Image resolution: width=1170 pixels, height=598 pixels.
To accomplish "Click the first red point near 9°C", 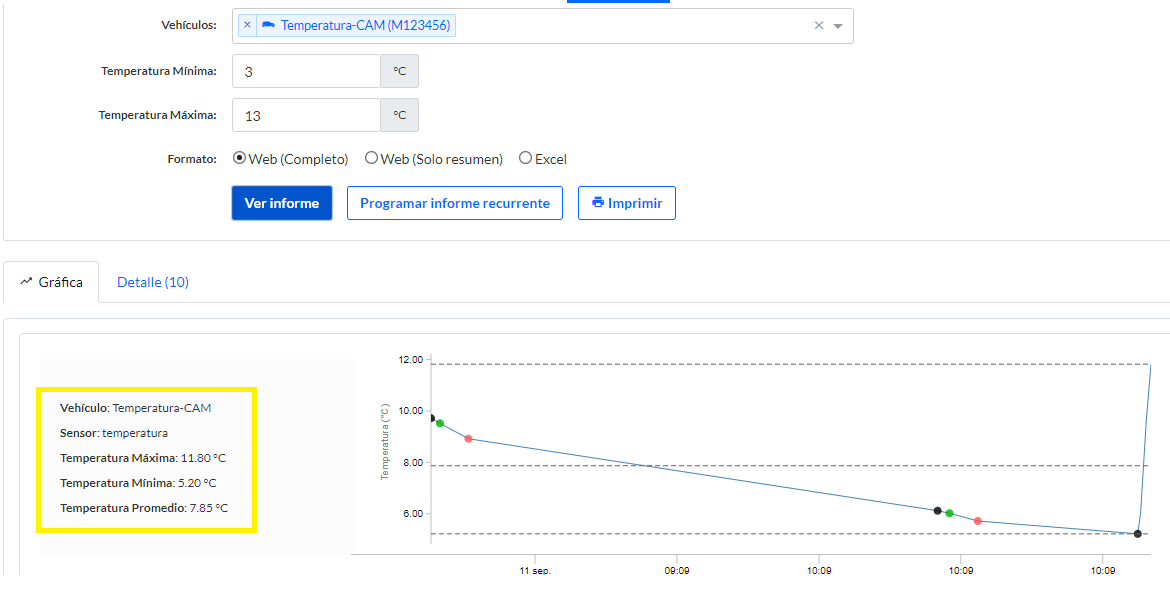I will click(468, 438).
